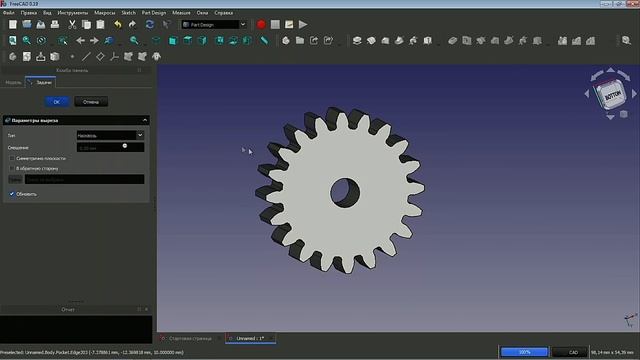Activate the measure distance ruler icon
Viewport: 640px width, 360px height.
[x=264, y=40]
